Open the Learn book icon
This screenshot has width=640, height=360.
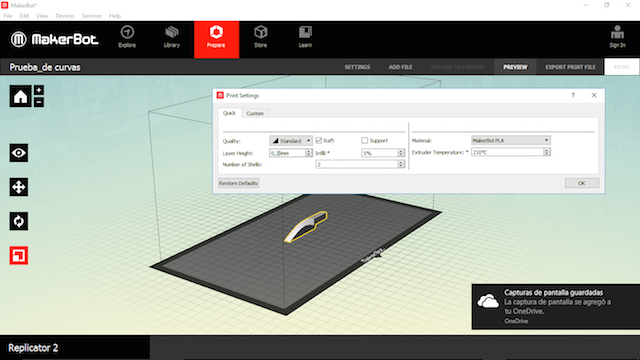pyautogui.click(x=305, y=32)
